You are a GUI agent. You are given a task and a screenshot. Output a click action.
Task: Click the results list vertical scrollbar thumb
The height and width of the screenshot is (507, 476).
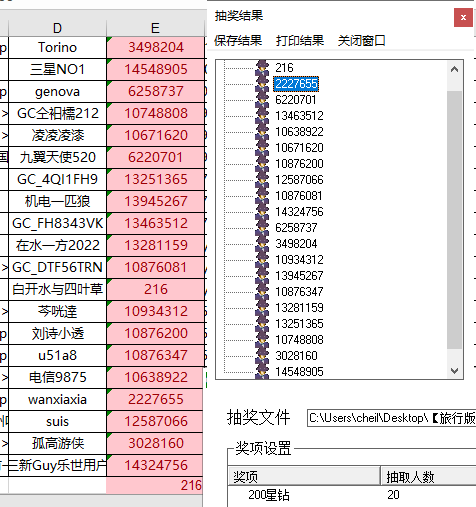pos(454,220)
